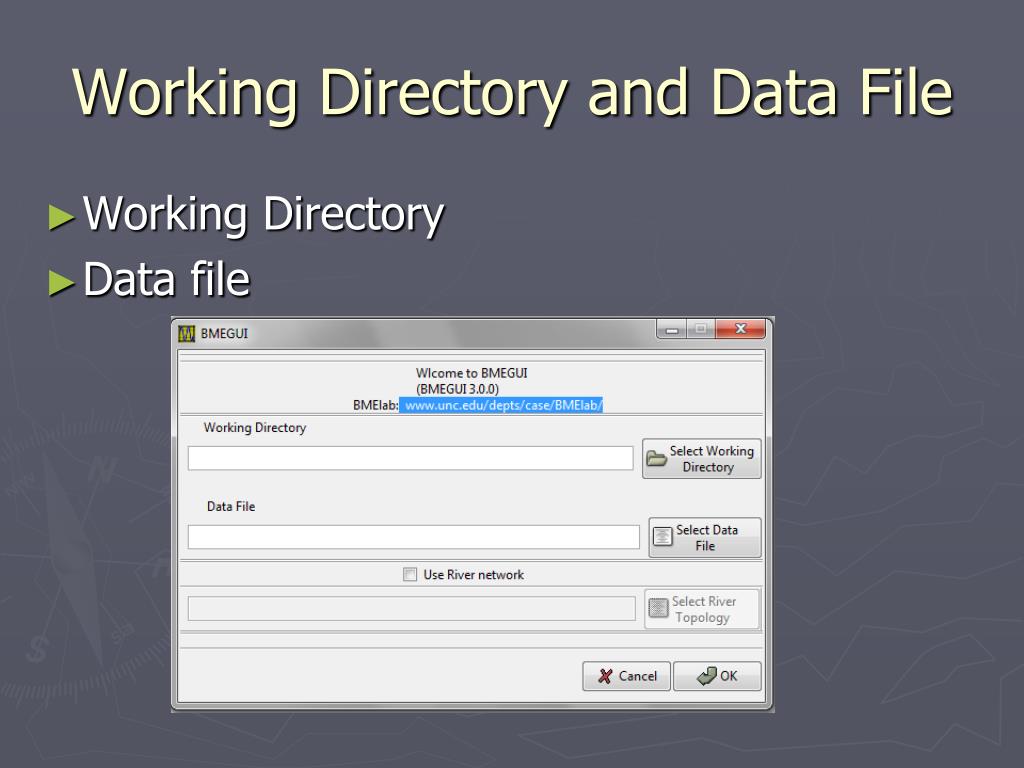Click the 'Wlcome to BMEGUI' text
1024x768 pixels.
[472, 373]
